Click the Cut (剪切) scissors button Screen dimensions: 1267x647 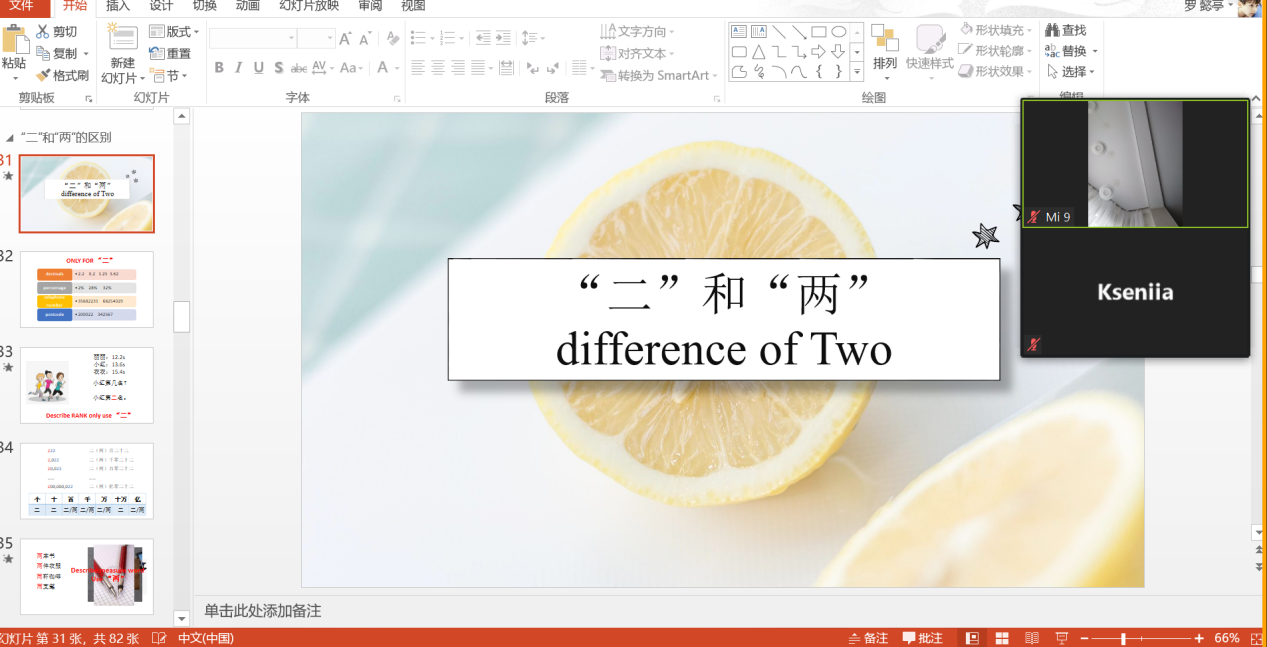click(57, 32)
